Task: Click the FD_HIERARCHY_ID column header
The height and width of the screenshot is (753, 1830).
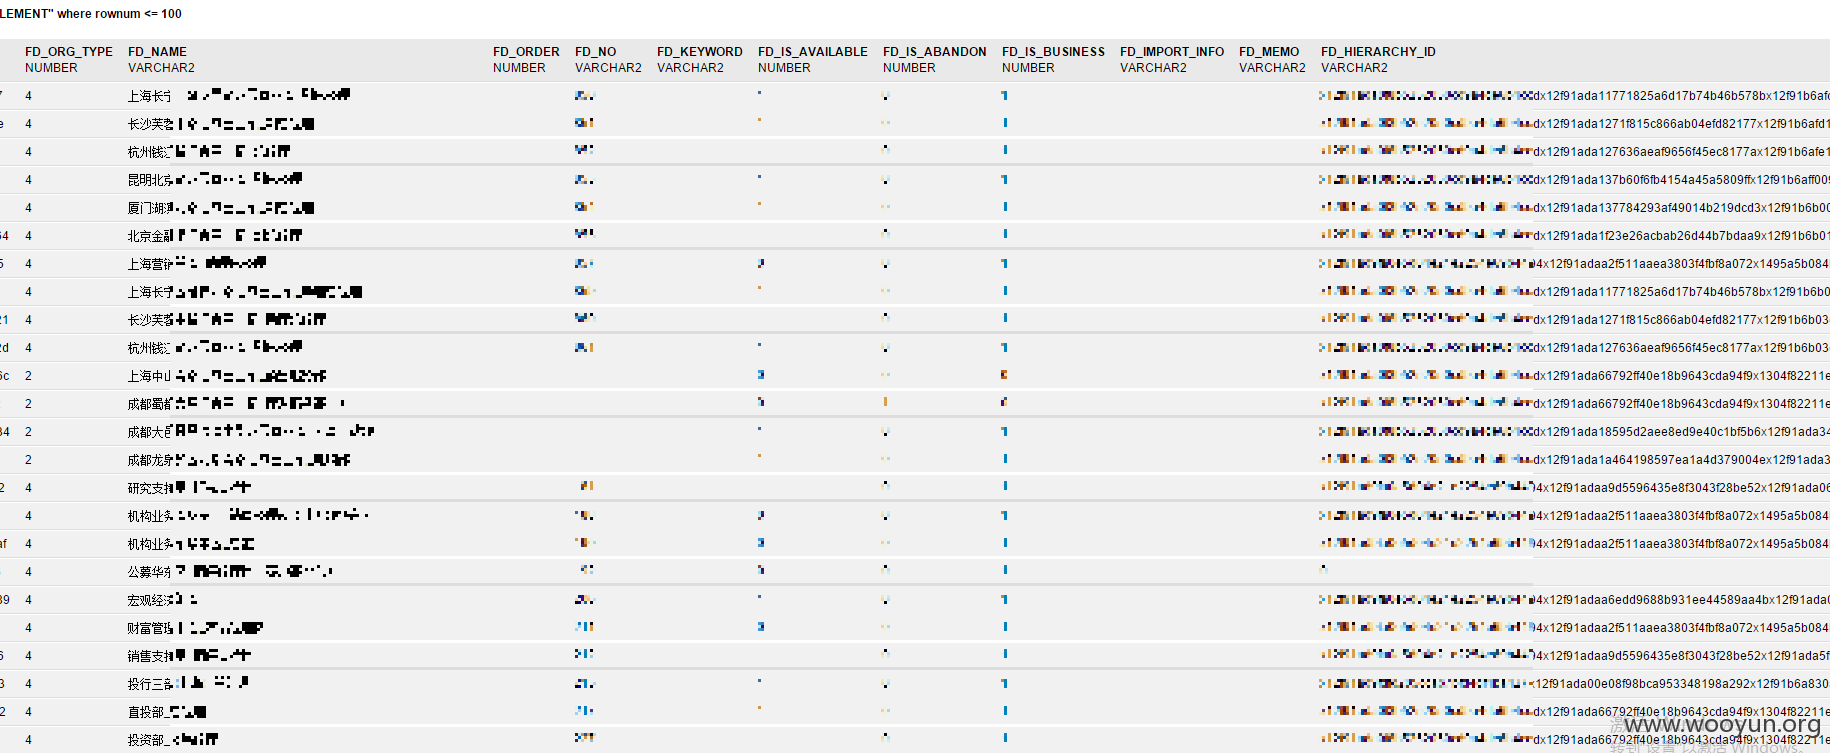Action: (x=1378, y=52)
